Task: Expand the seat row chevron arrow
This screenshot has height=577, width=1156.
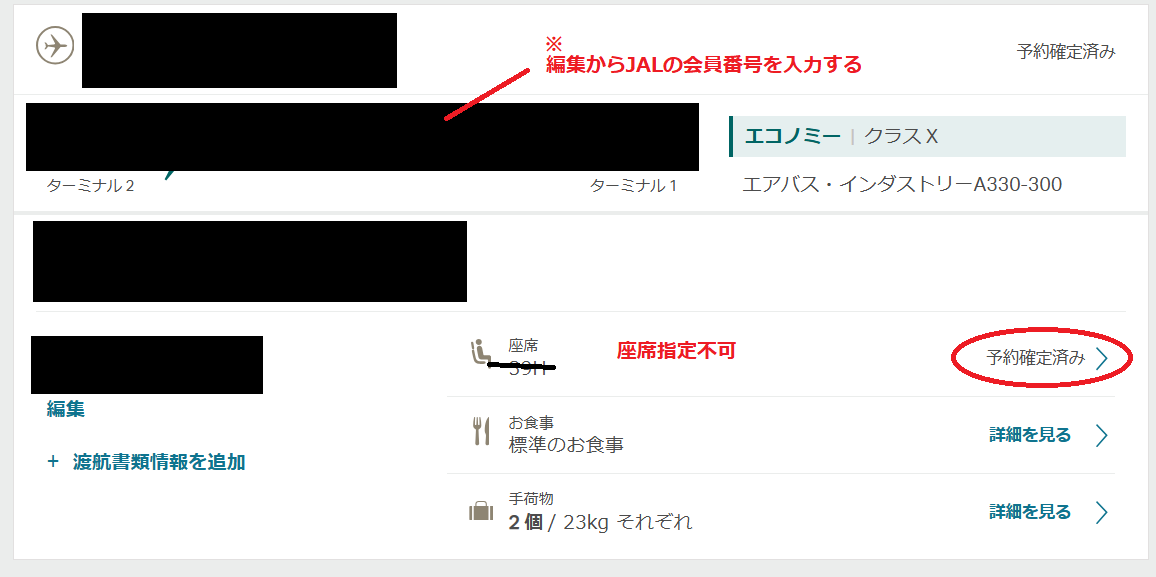Action: (x=1102, y=359)
